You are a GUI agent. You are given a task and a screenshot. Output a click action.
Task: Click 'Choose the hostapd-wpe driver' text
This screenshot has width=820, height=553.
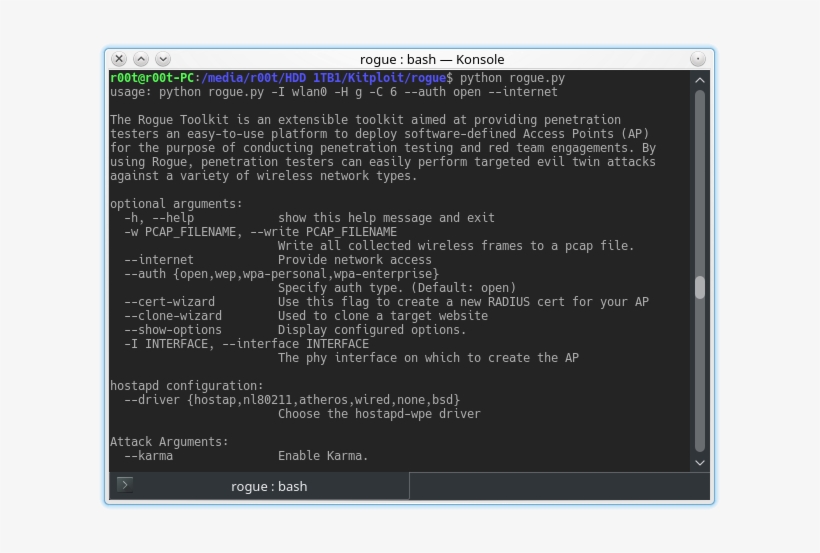379,414
